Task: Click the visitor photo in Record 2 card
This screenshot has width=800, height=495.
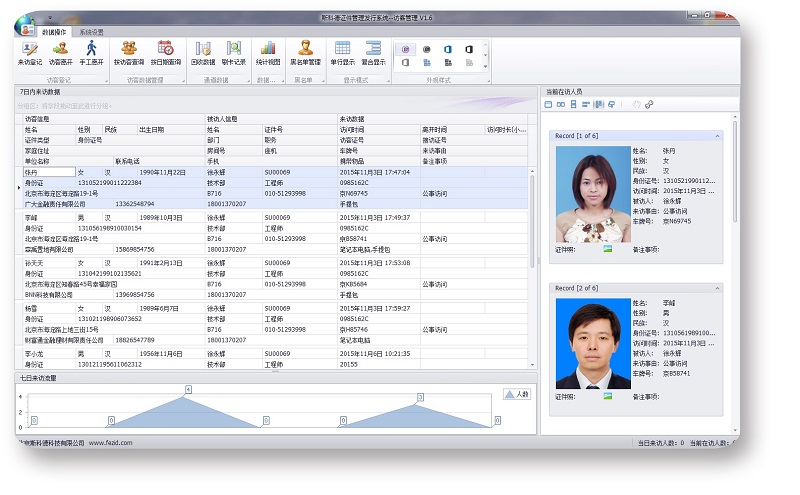Action: point(593,344)
